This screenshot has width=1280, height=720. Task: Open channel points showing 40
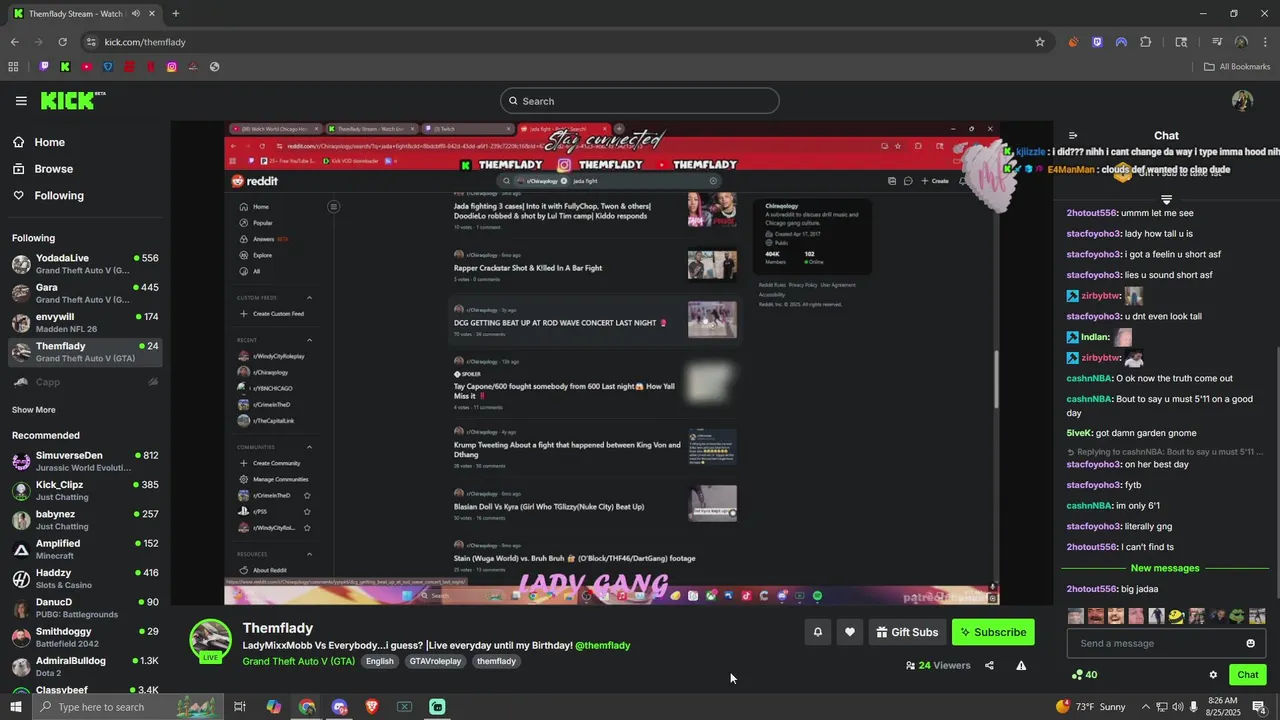pos(1084,675)
